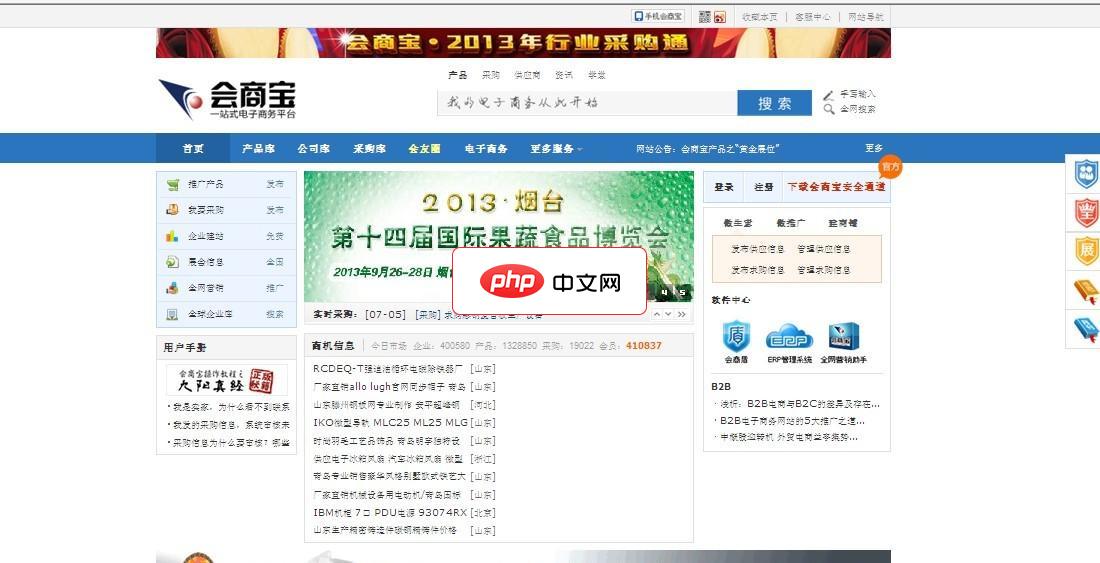Select the 建商铺 tab
Viewport: 1100px width, 563px height.
tap(843, 223)
